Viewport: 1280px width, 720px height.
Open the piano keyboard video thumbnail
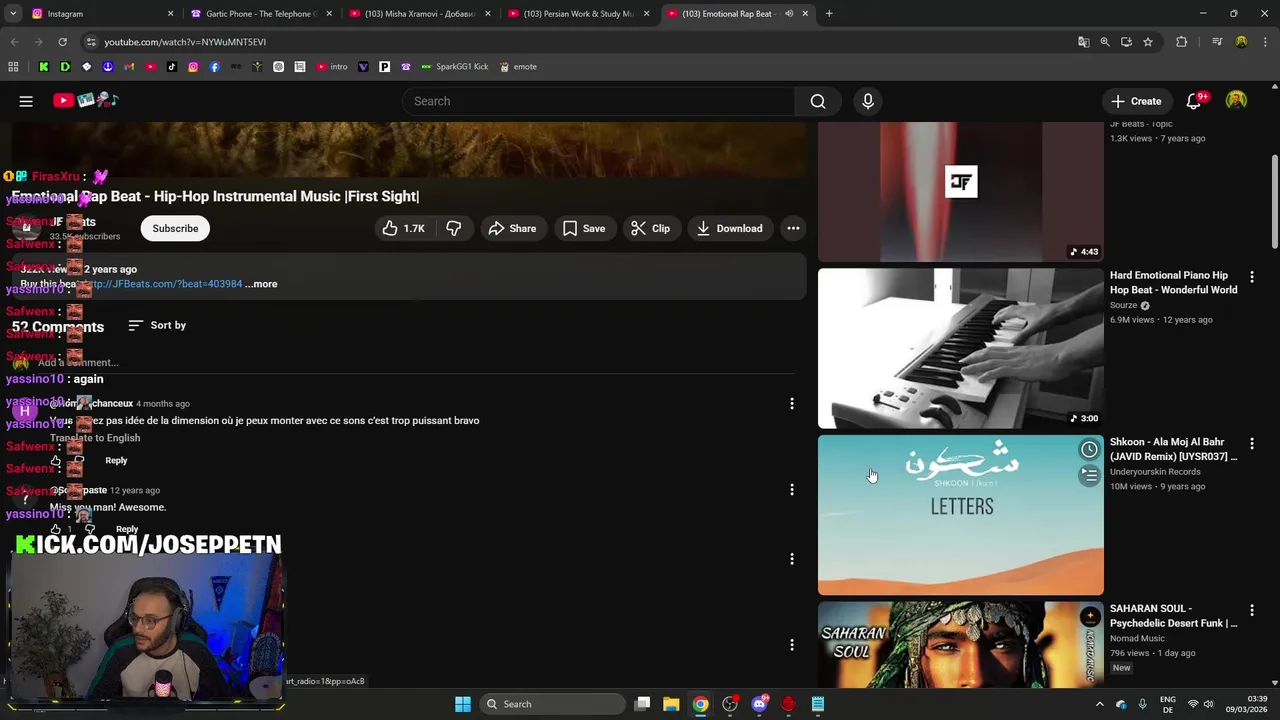pos(961,348)
